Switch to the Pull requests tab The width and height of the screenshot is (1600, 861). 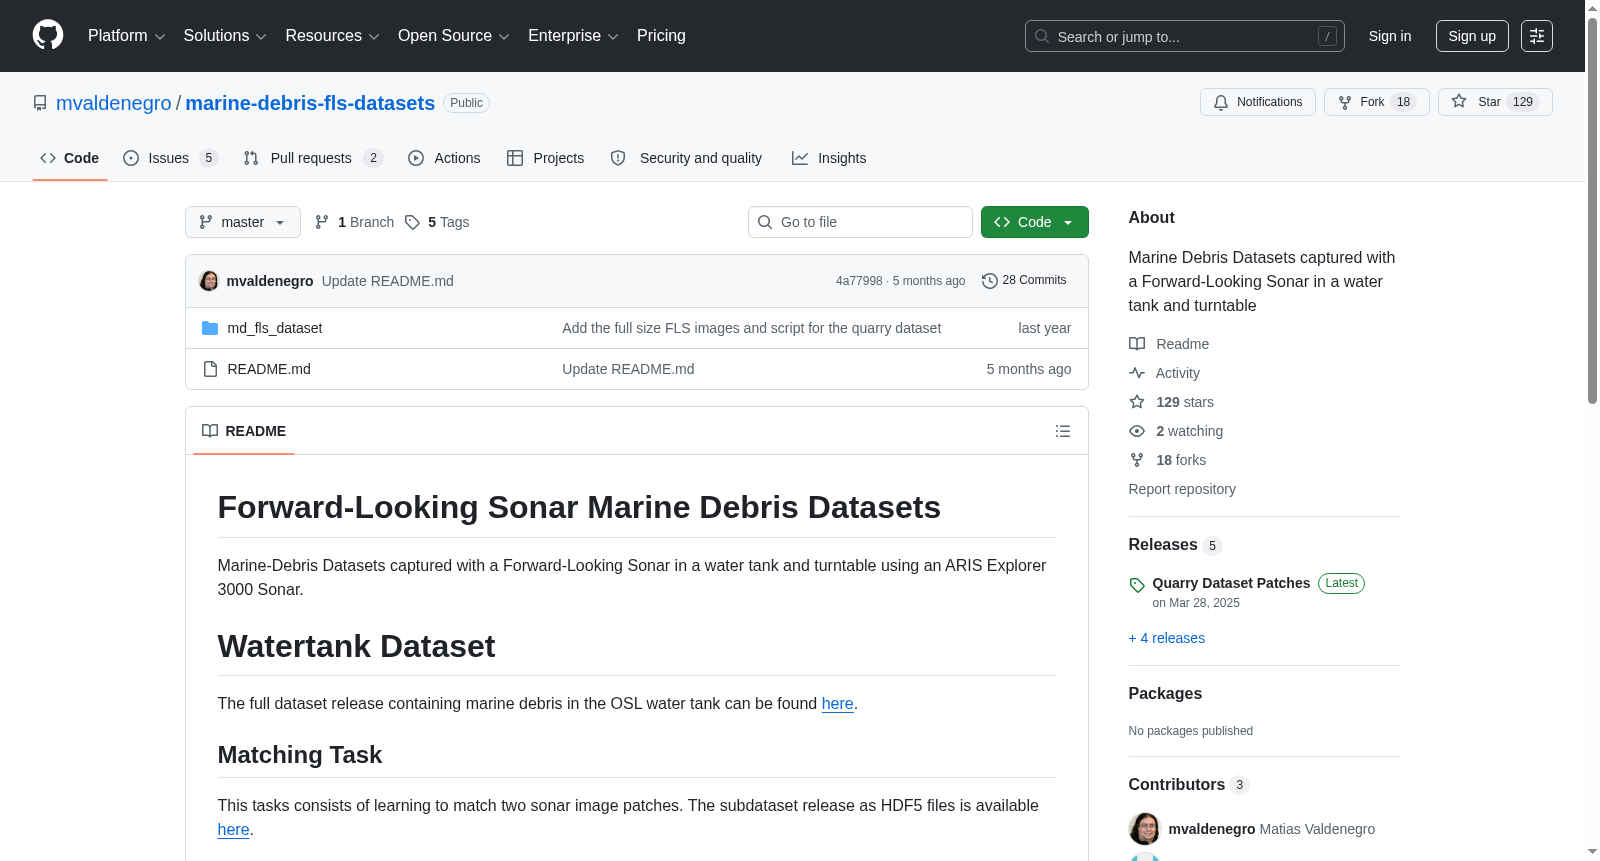point(313,158)
